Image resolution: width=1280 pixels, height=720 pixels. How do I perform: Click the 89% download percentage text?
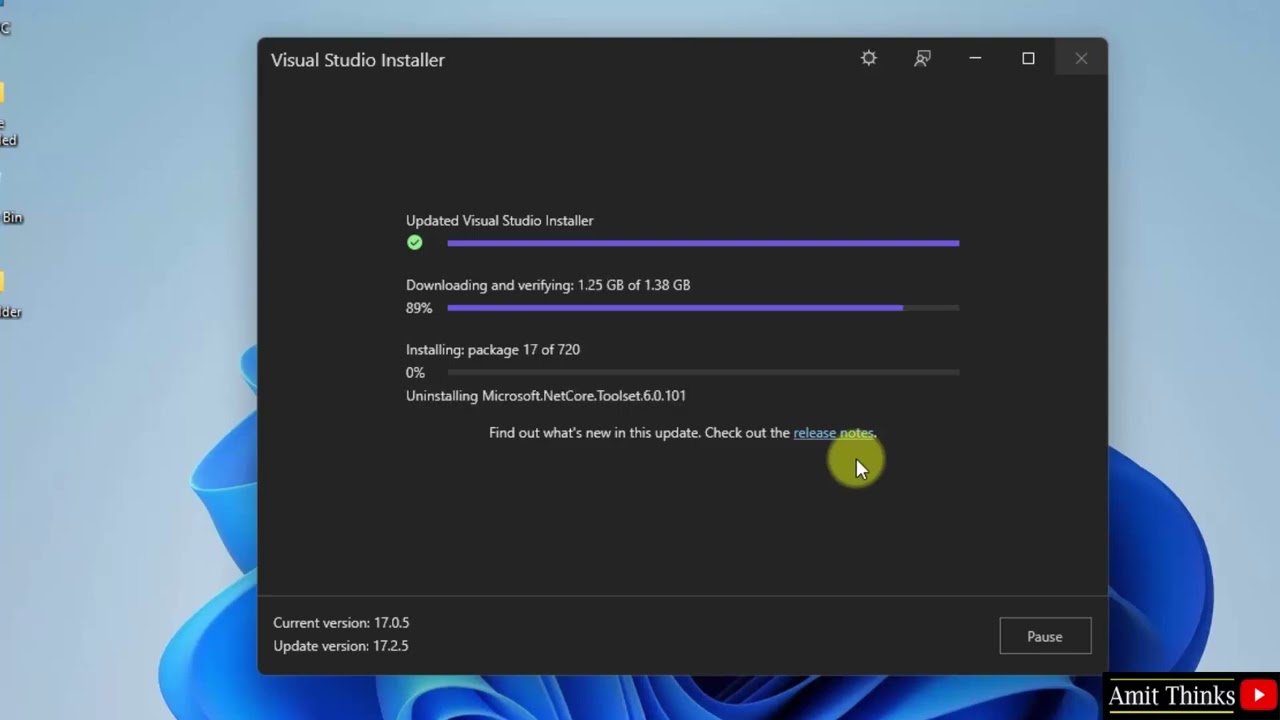pos(419,308)
